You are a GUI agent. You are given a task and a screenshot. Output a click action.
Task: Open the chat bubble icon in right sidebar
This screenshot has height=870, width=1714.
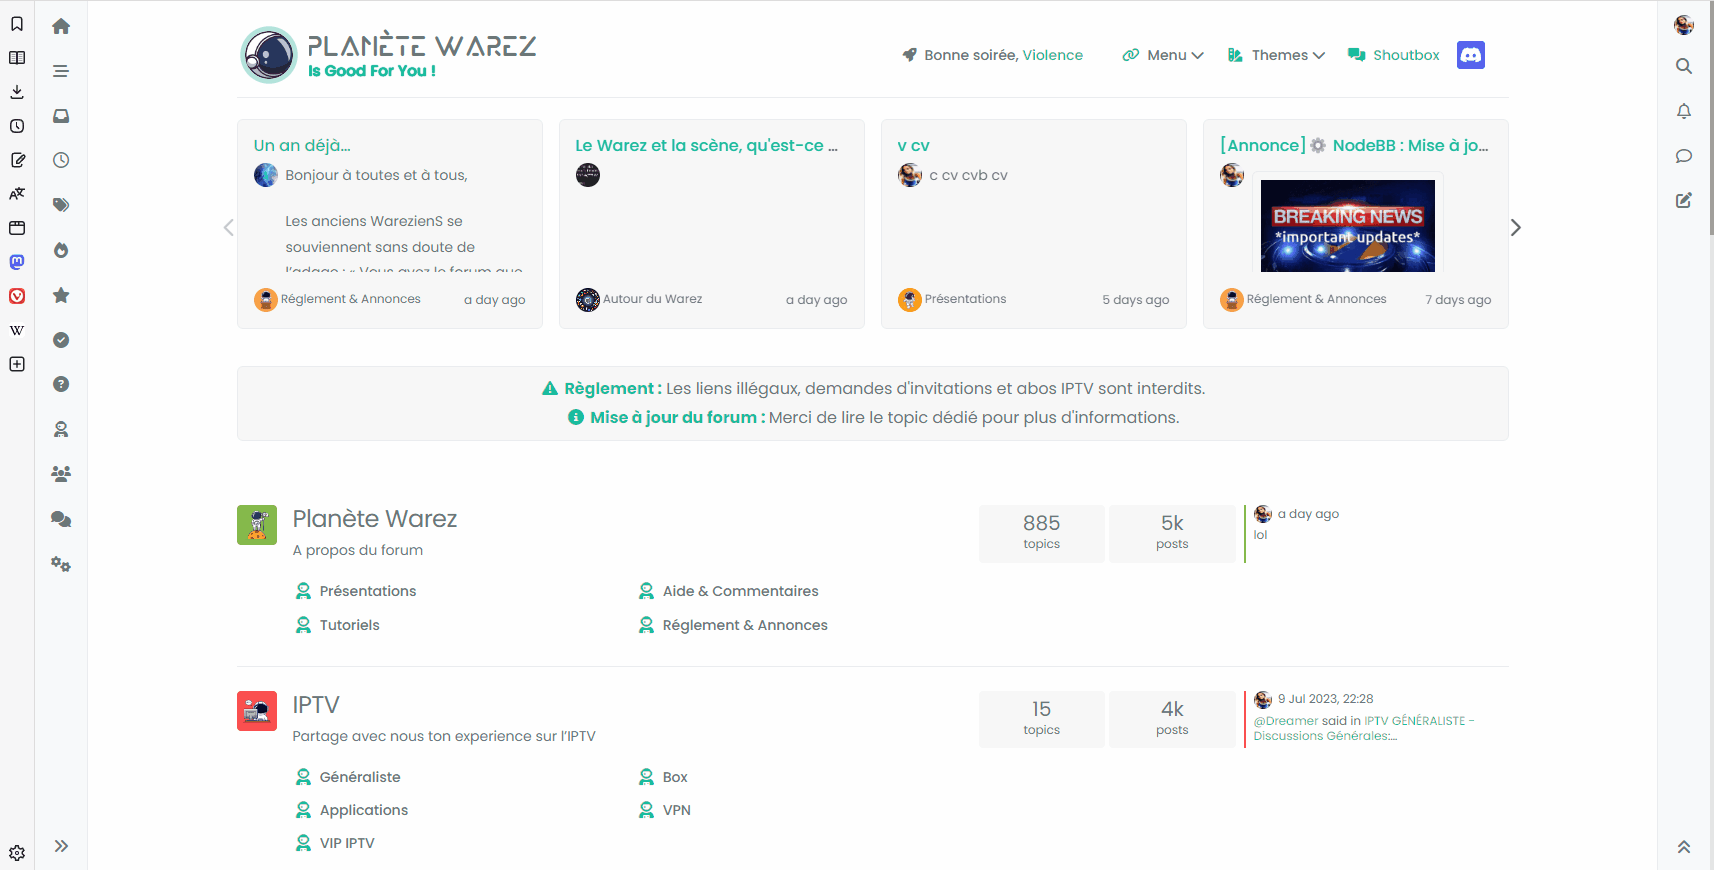click(1684, 156)
